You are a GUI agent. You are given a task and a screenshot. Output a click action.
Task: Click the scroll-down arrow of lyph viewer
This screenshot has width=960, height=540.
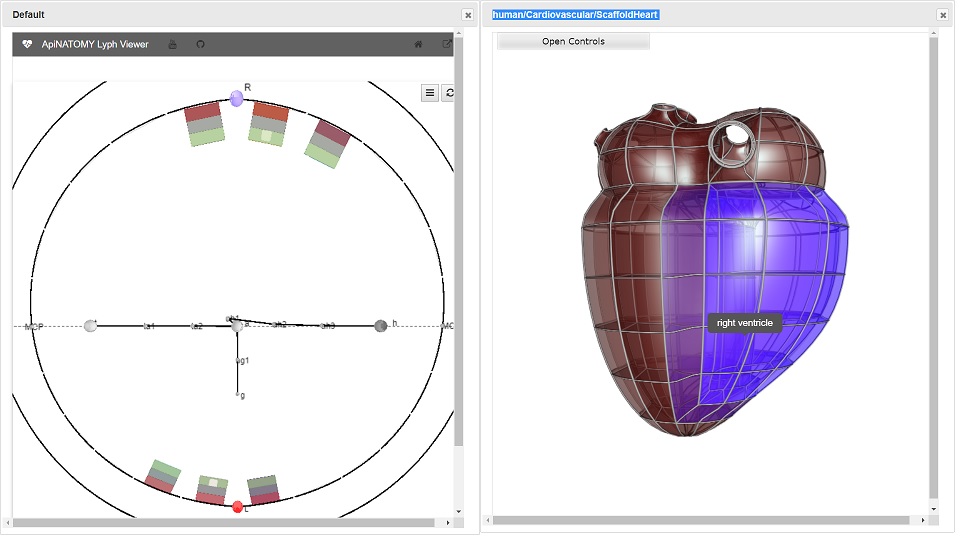pos(459,511)
